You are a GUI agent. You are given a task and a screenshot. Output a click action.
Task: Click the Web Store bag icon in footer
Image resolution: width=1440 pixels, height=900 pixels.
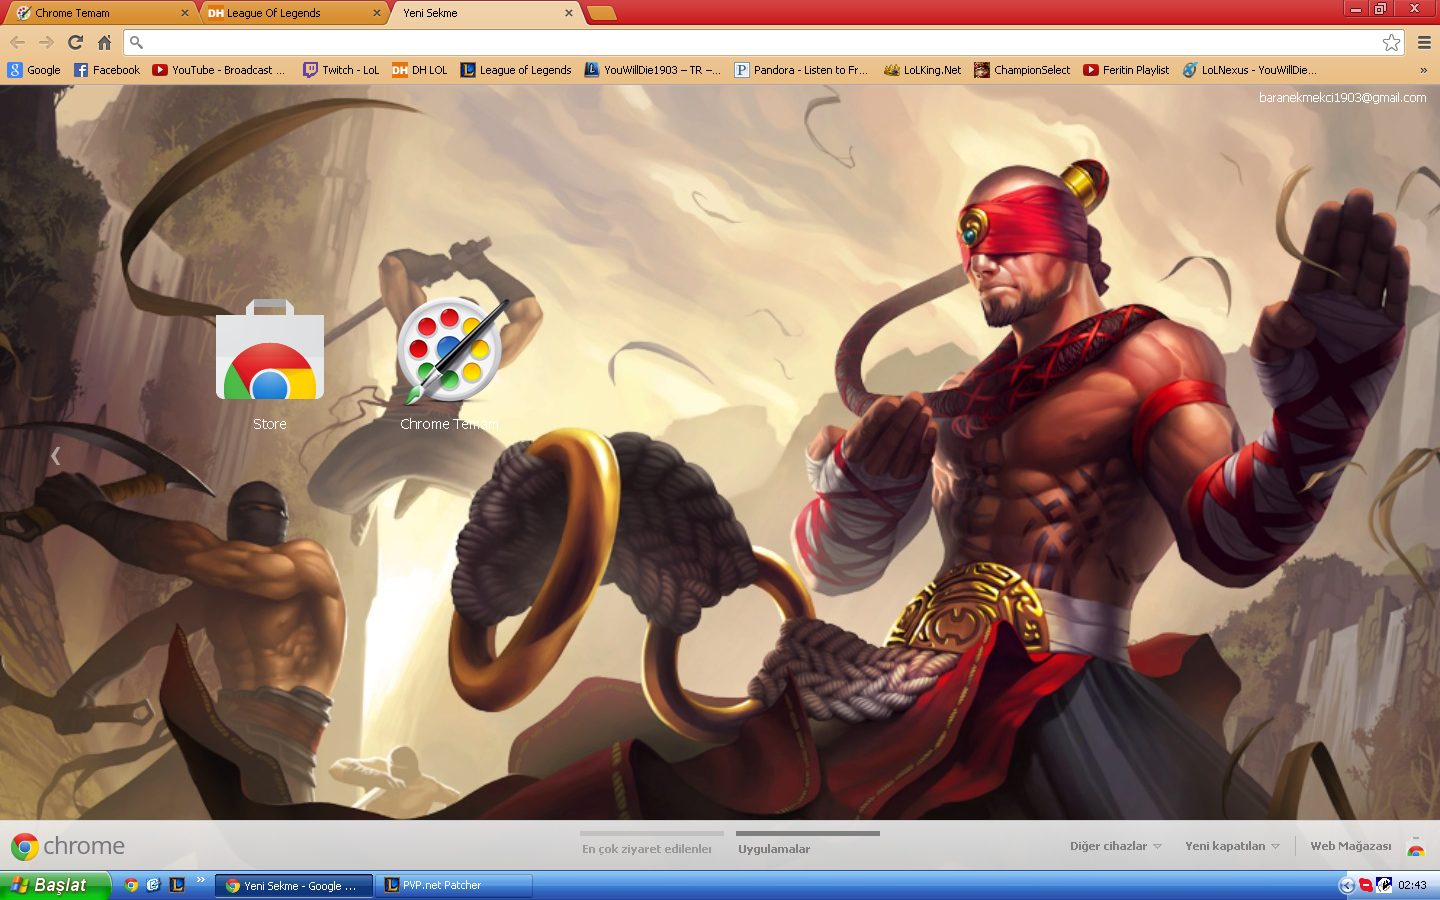point(1415,847)
